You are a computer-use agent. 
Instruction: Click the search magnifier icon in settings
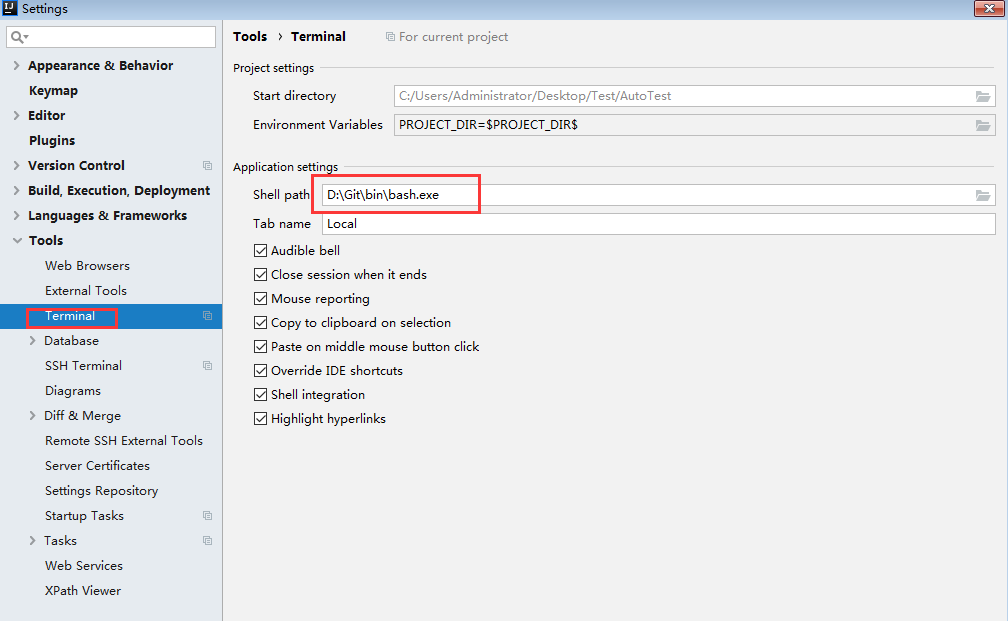tap(18, 38)
